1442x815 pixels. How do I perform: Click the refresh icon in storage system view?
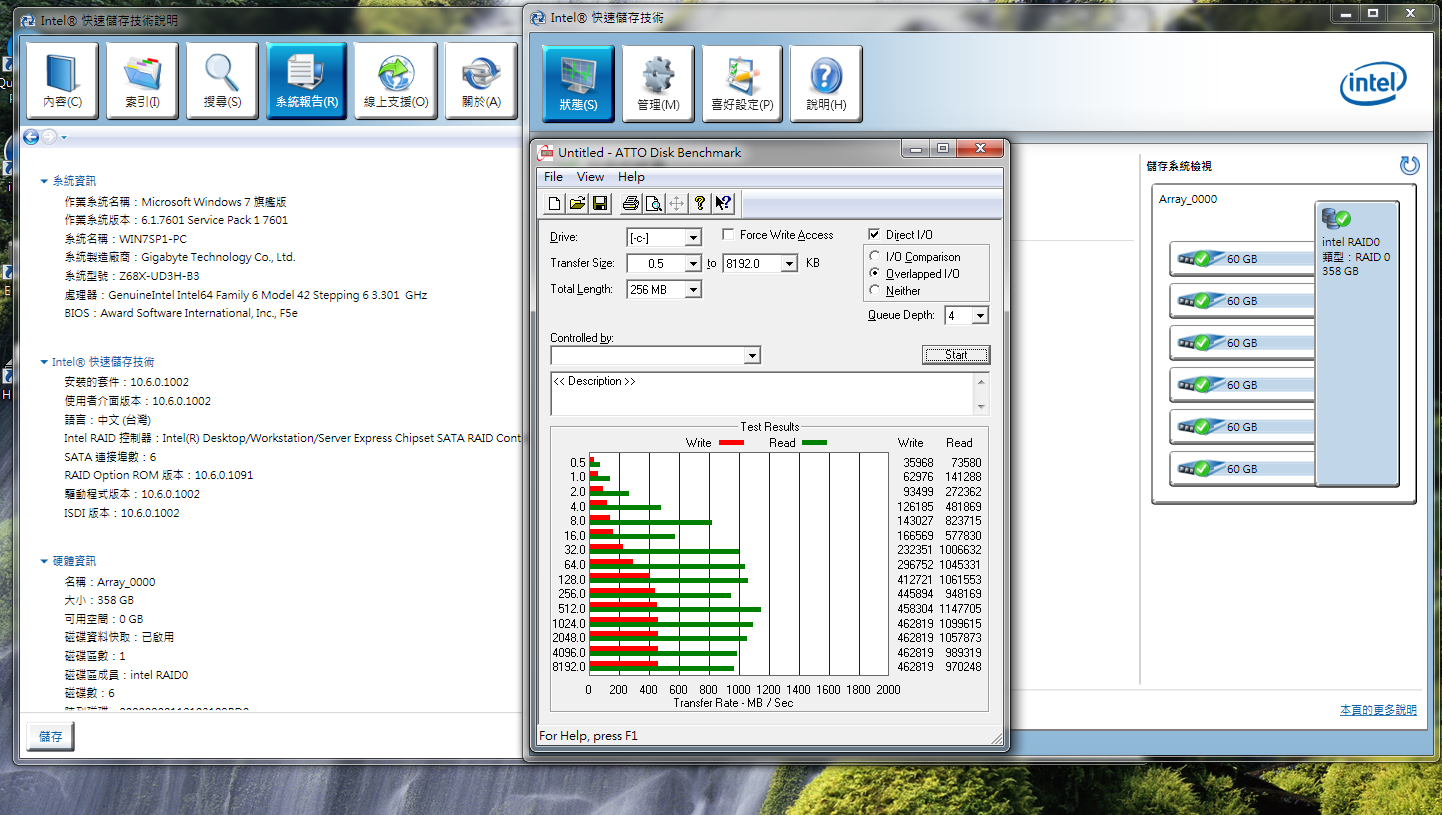pos(1409,166)
